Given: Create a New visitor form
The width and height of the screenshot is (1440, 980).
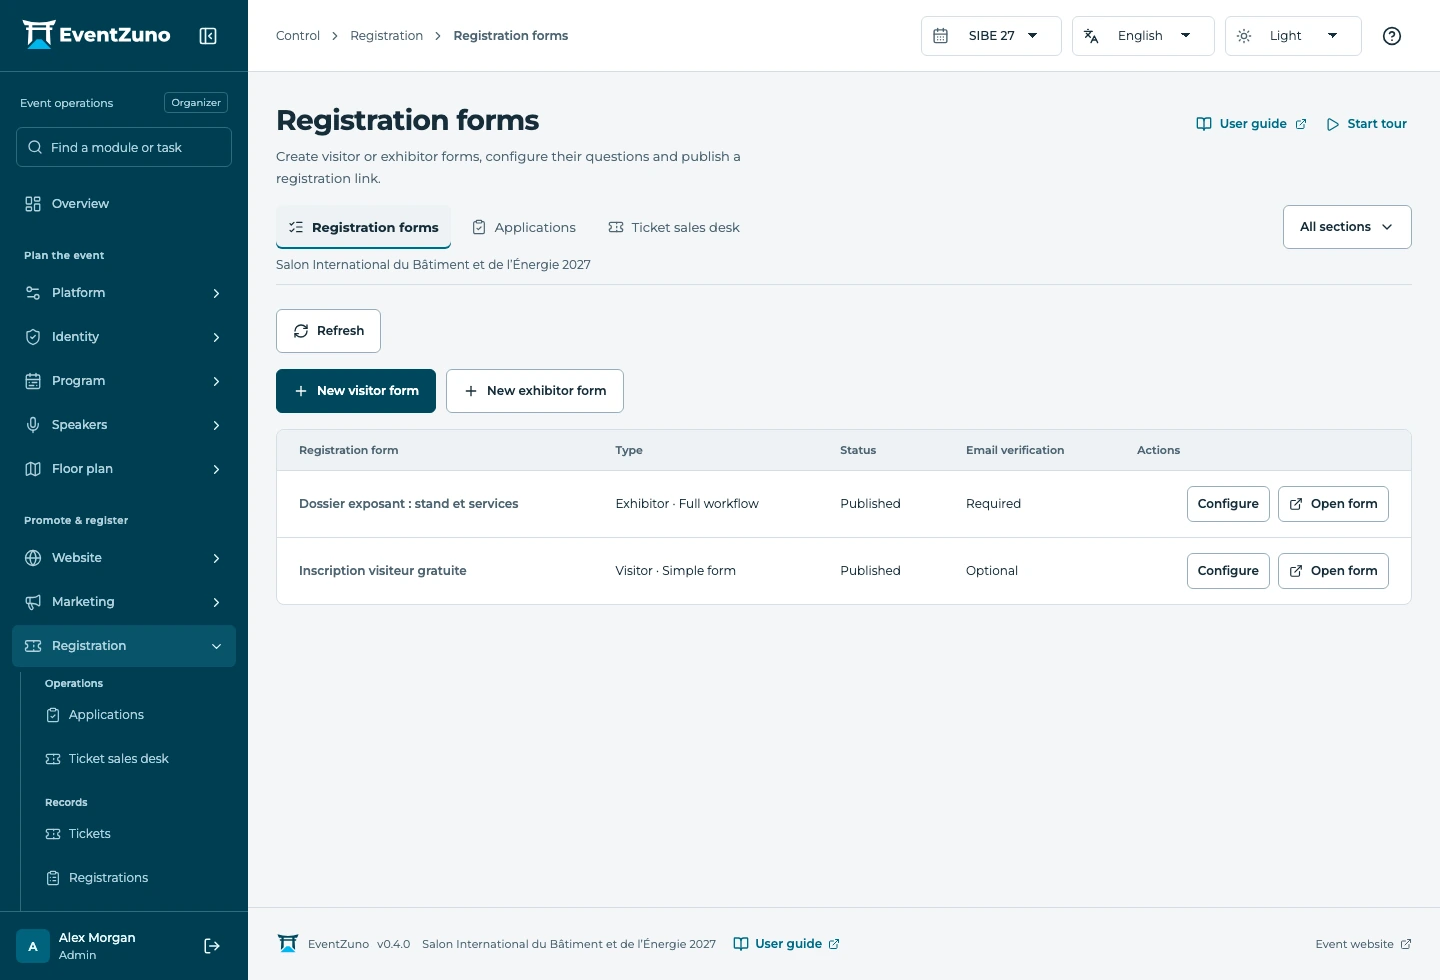Looking at the screenshot, I should click(x=356, y=391).
